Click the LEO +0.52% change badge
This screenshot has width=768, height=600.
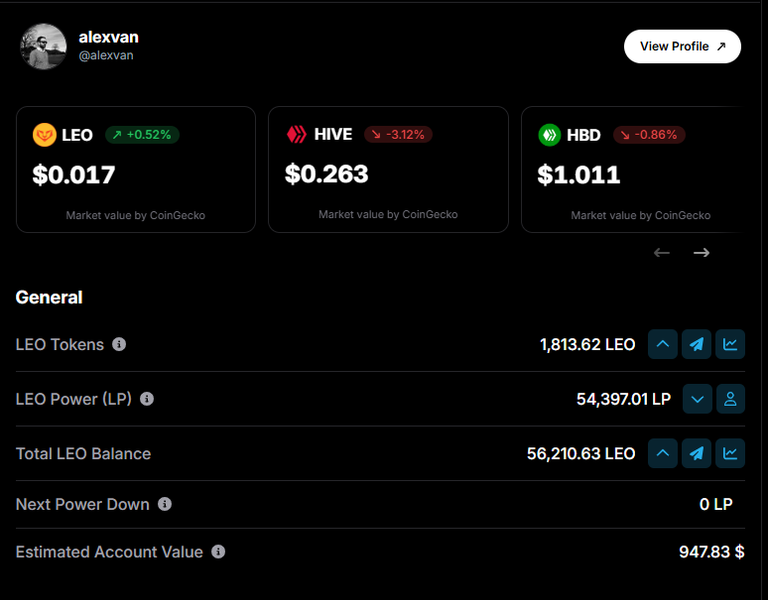(143, 135)
